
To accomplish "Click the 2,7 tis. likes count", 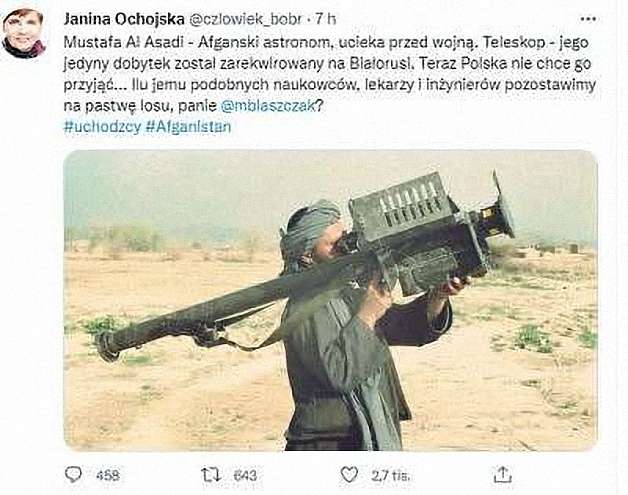I will (390, 476).
